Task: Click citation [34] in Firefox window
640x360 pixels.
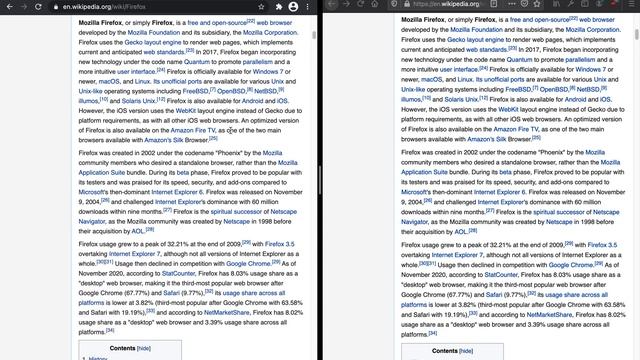Action: 433,333
